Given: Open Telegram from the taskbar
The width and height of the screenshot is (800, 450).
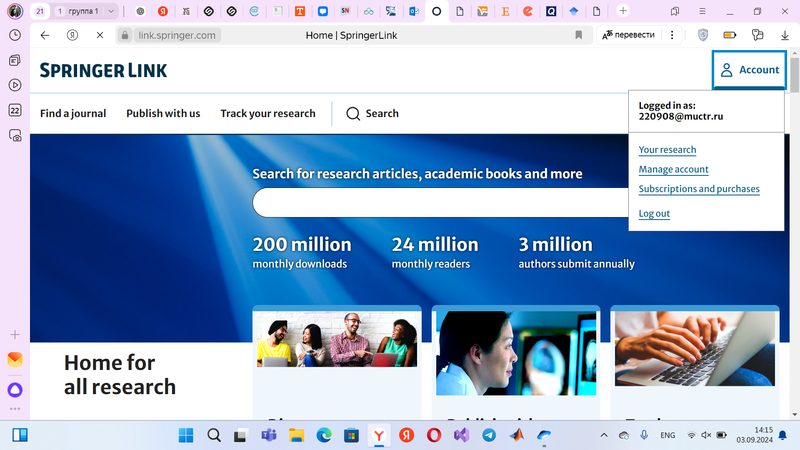Looking at the screenshot, I should point(489,435).
